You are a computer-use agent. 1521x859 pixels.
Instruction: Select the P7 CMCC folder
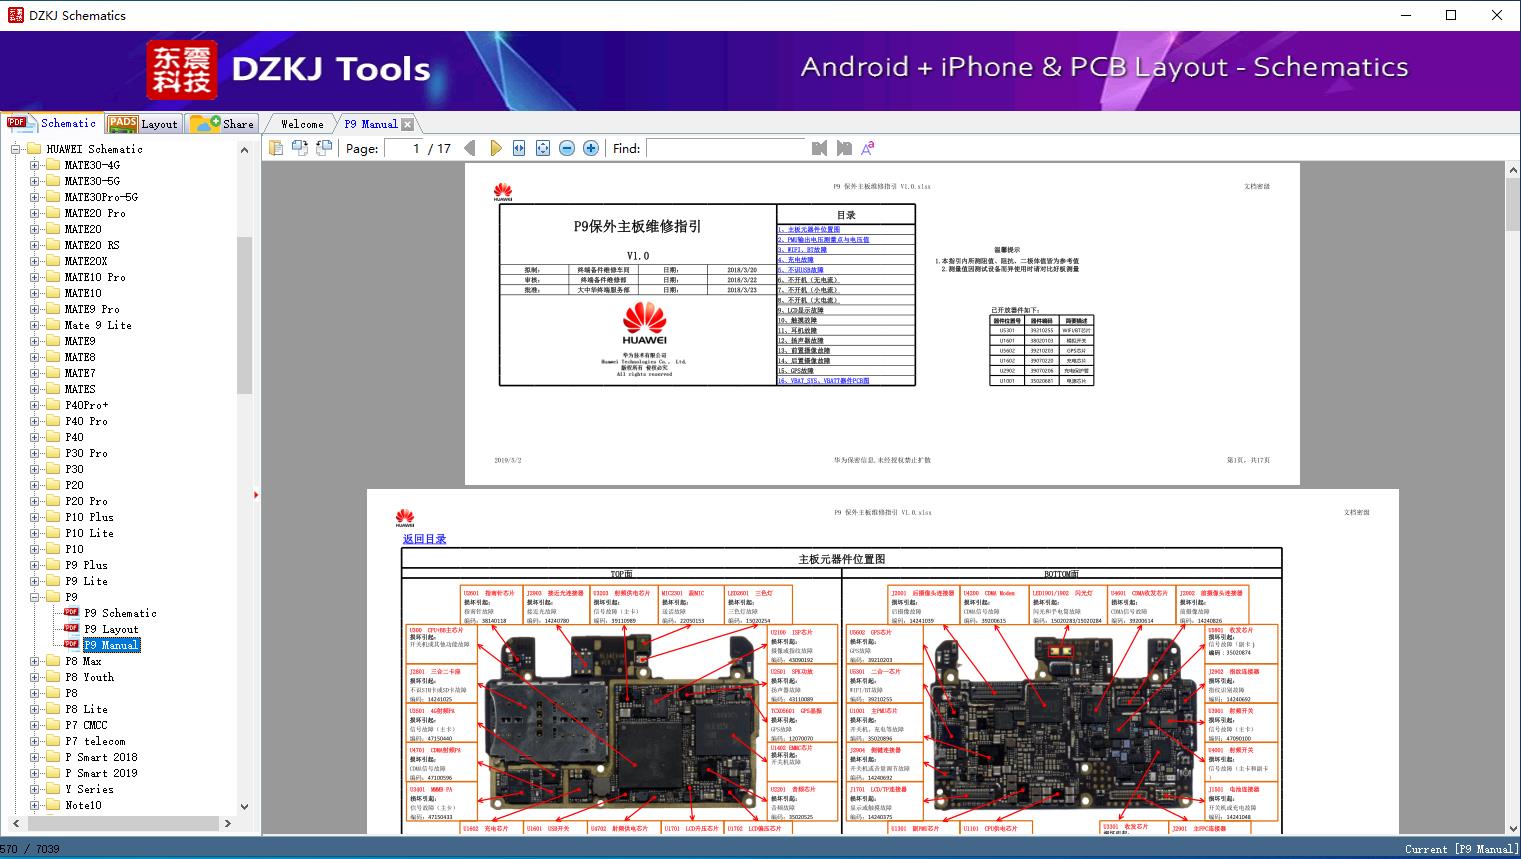(86, 725)
